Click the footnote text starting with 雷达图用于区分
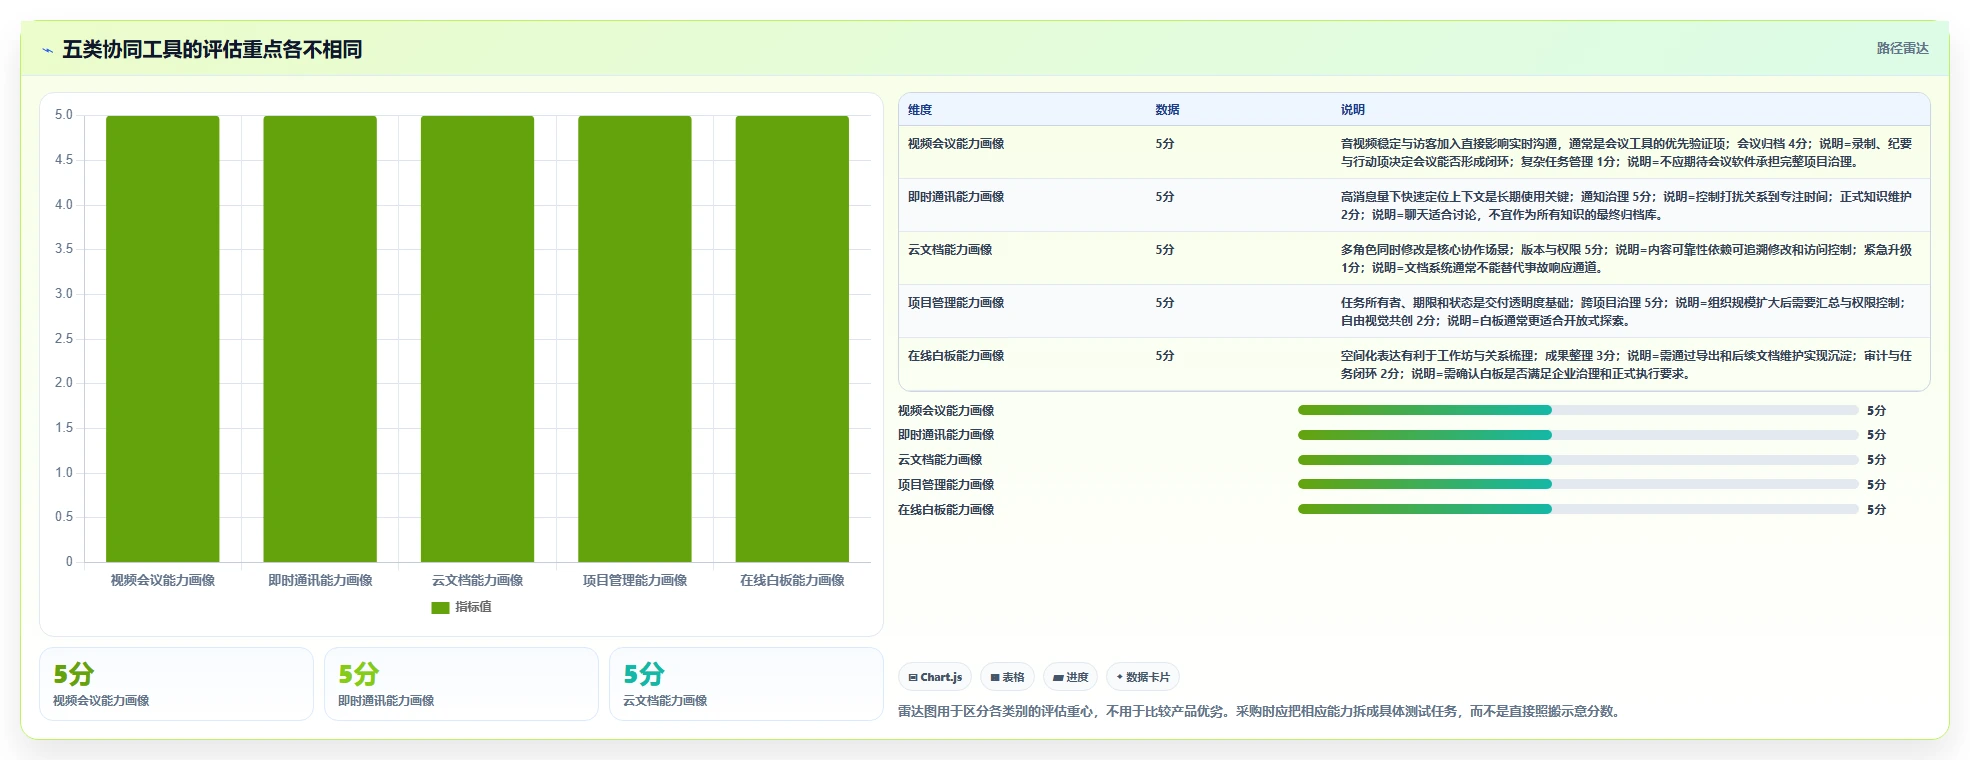This screenshot has height=760, width=1970. 1261,712
